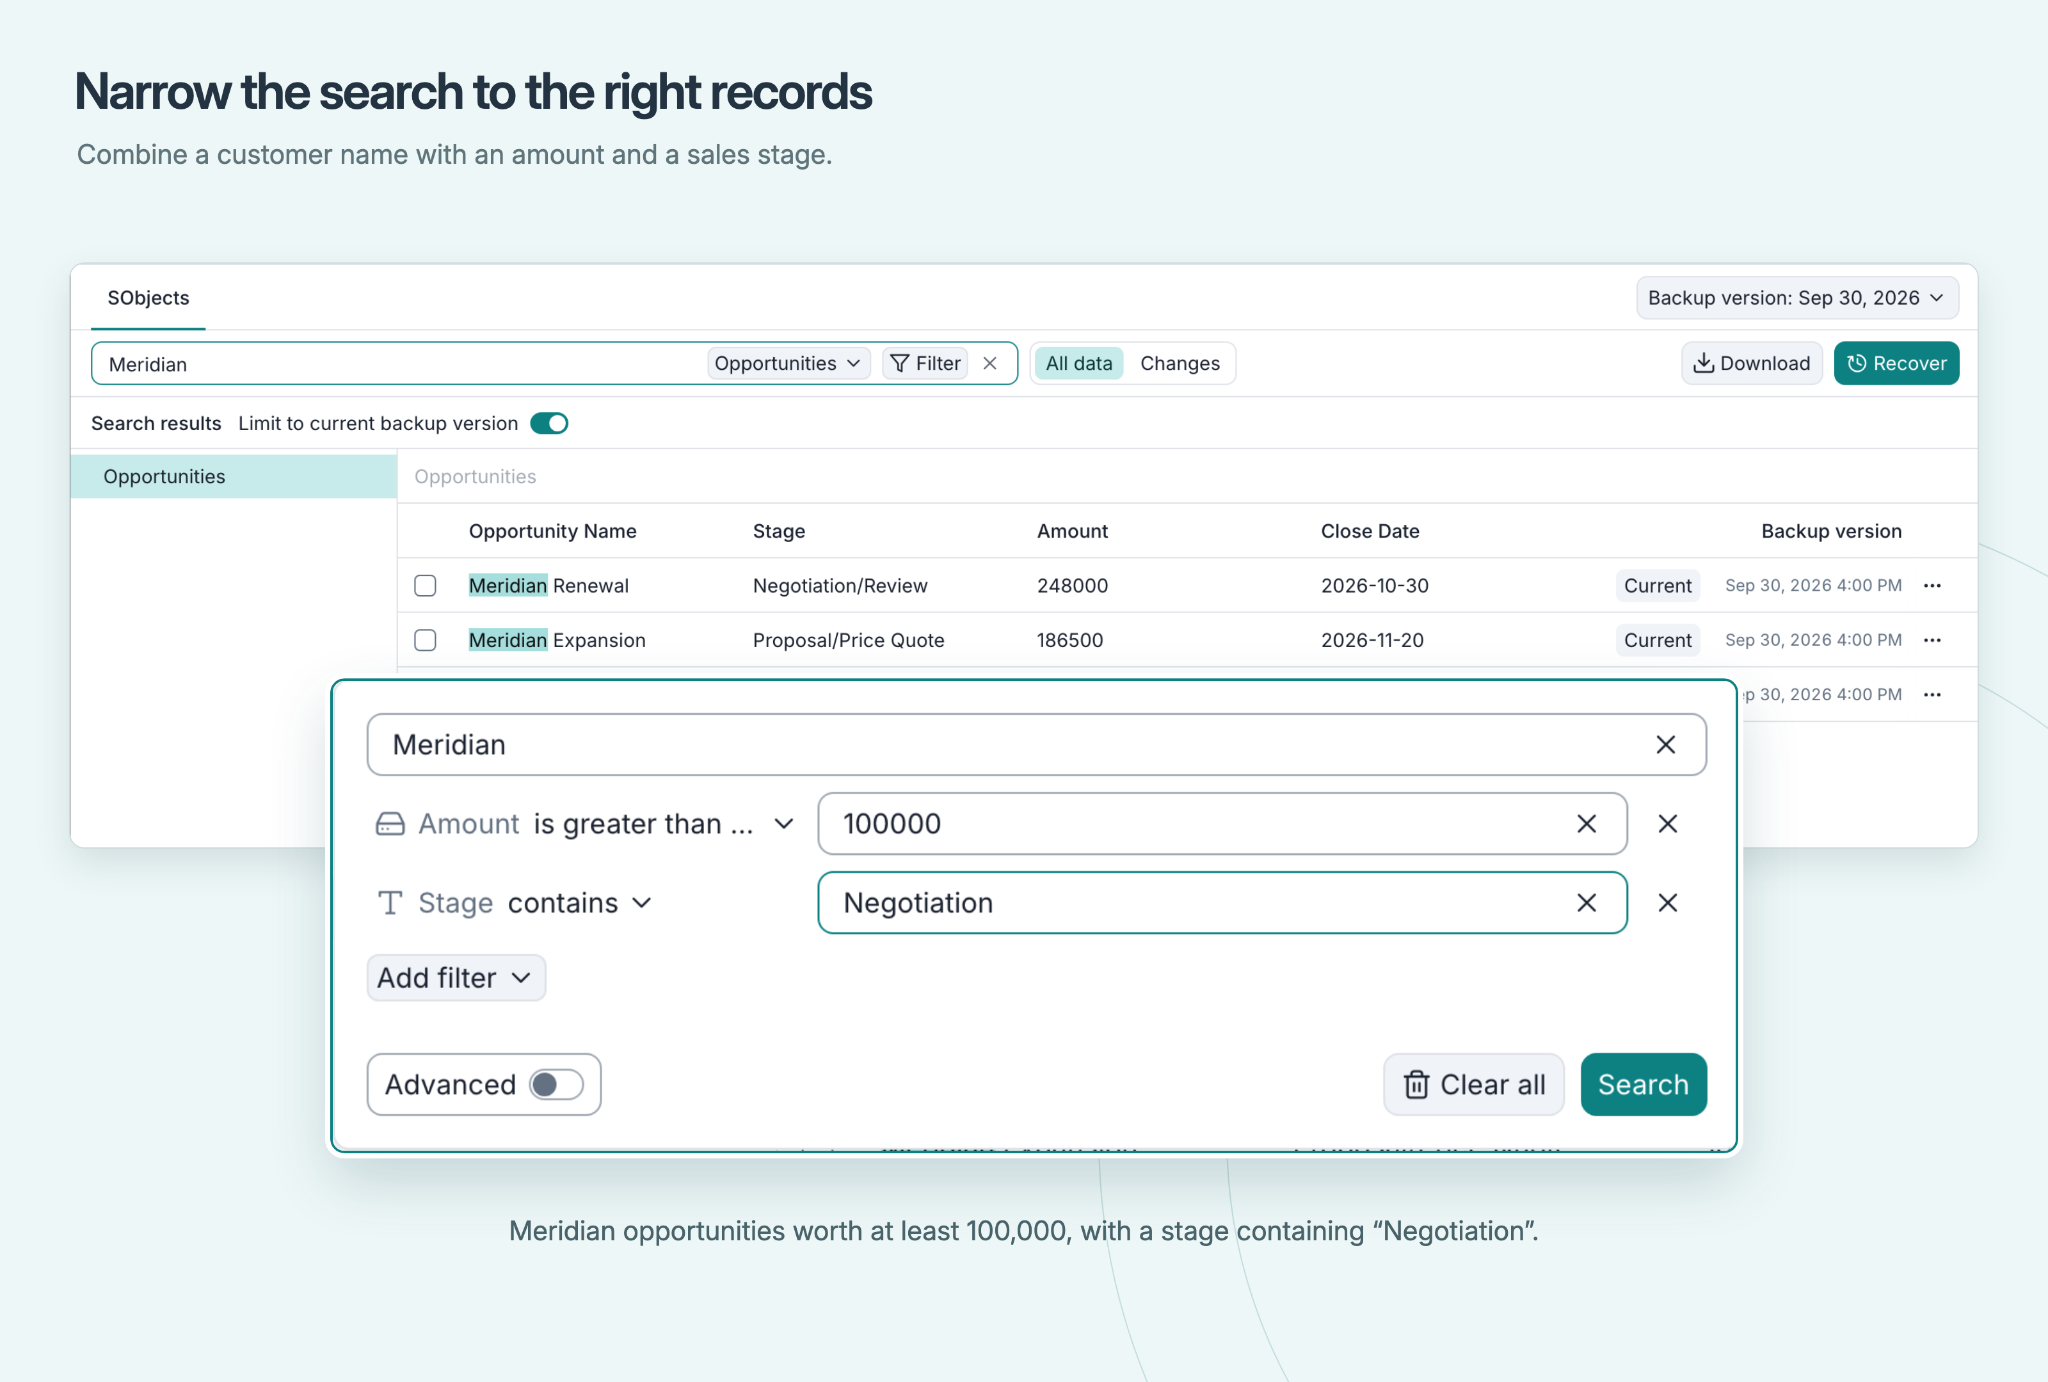
Task: Click the Negotiation/Review stage cell
Action: click(x=840, y=586)
